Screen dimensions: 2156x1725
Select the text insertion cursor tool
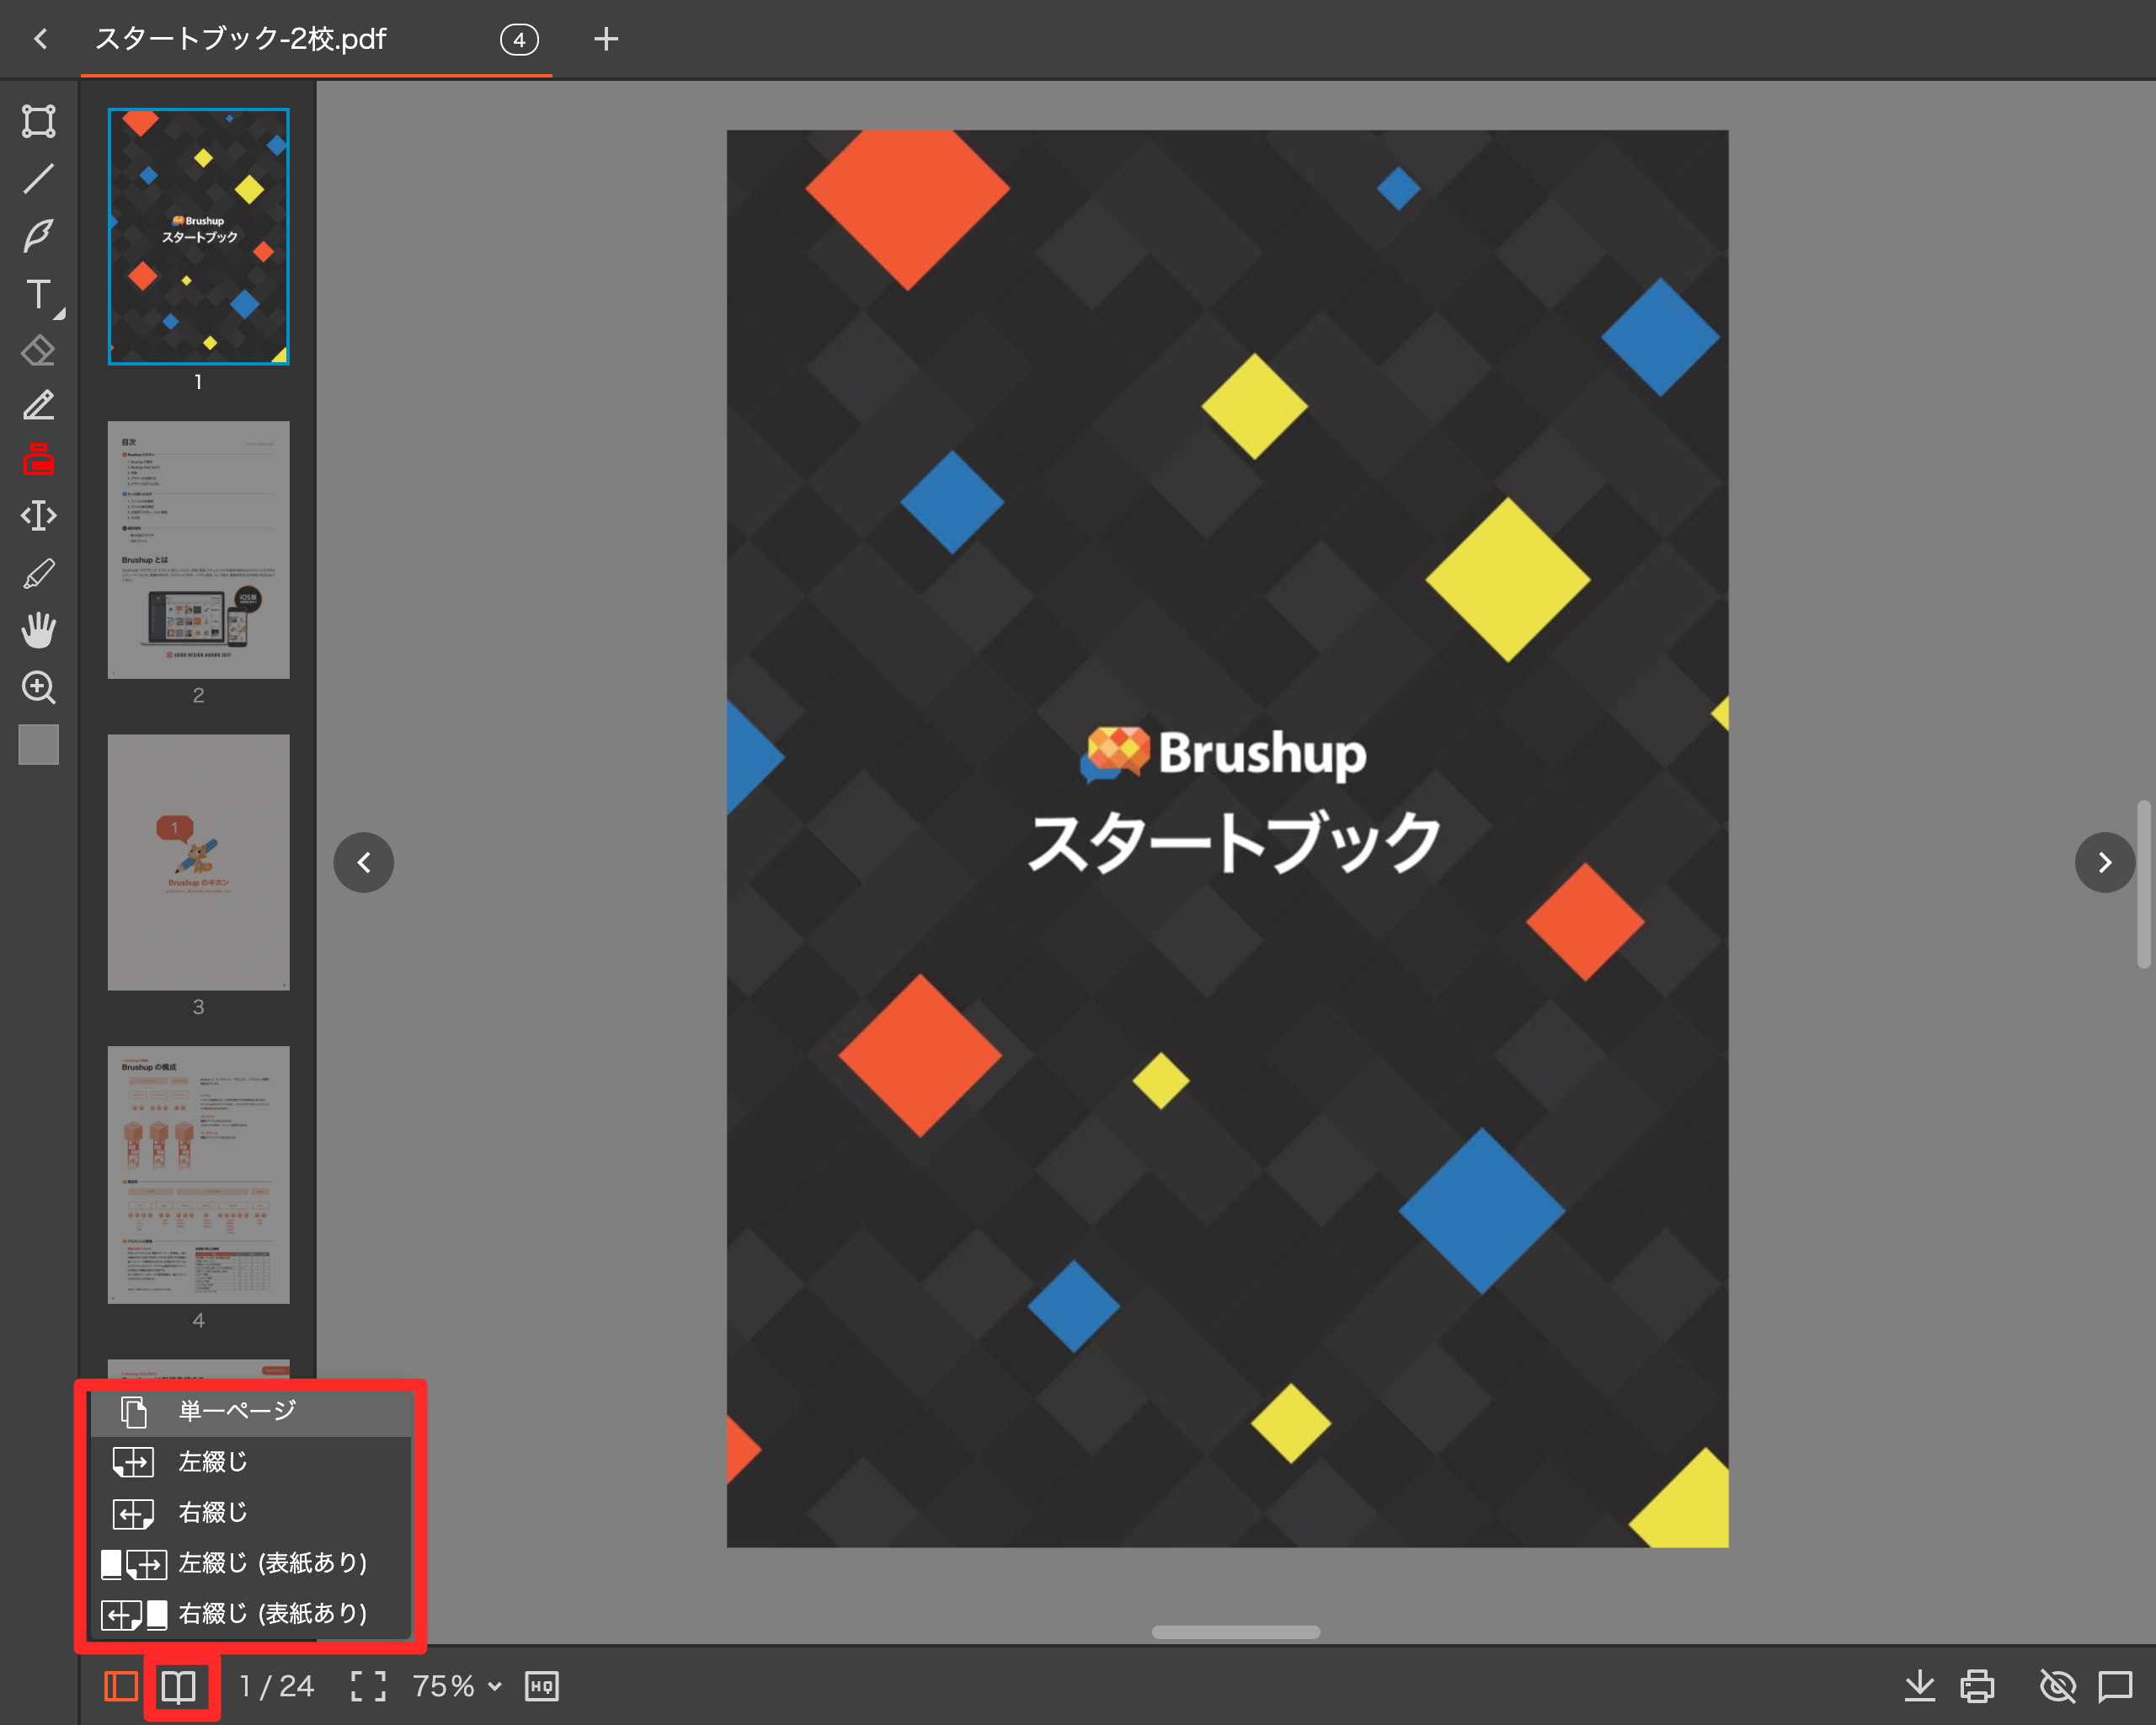point(39,516)
